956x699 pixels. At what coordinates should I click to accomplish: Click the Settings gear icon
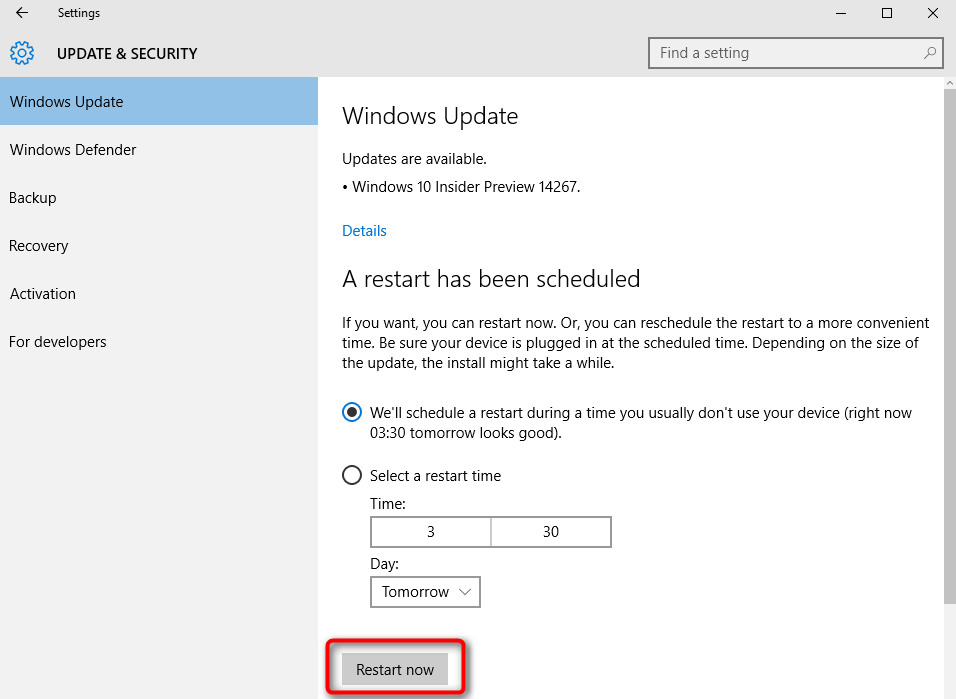pos(22,54)
